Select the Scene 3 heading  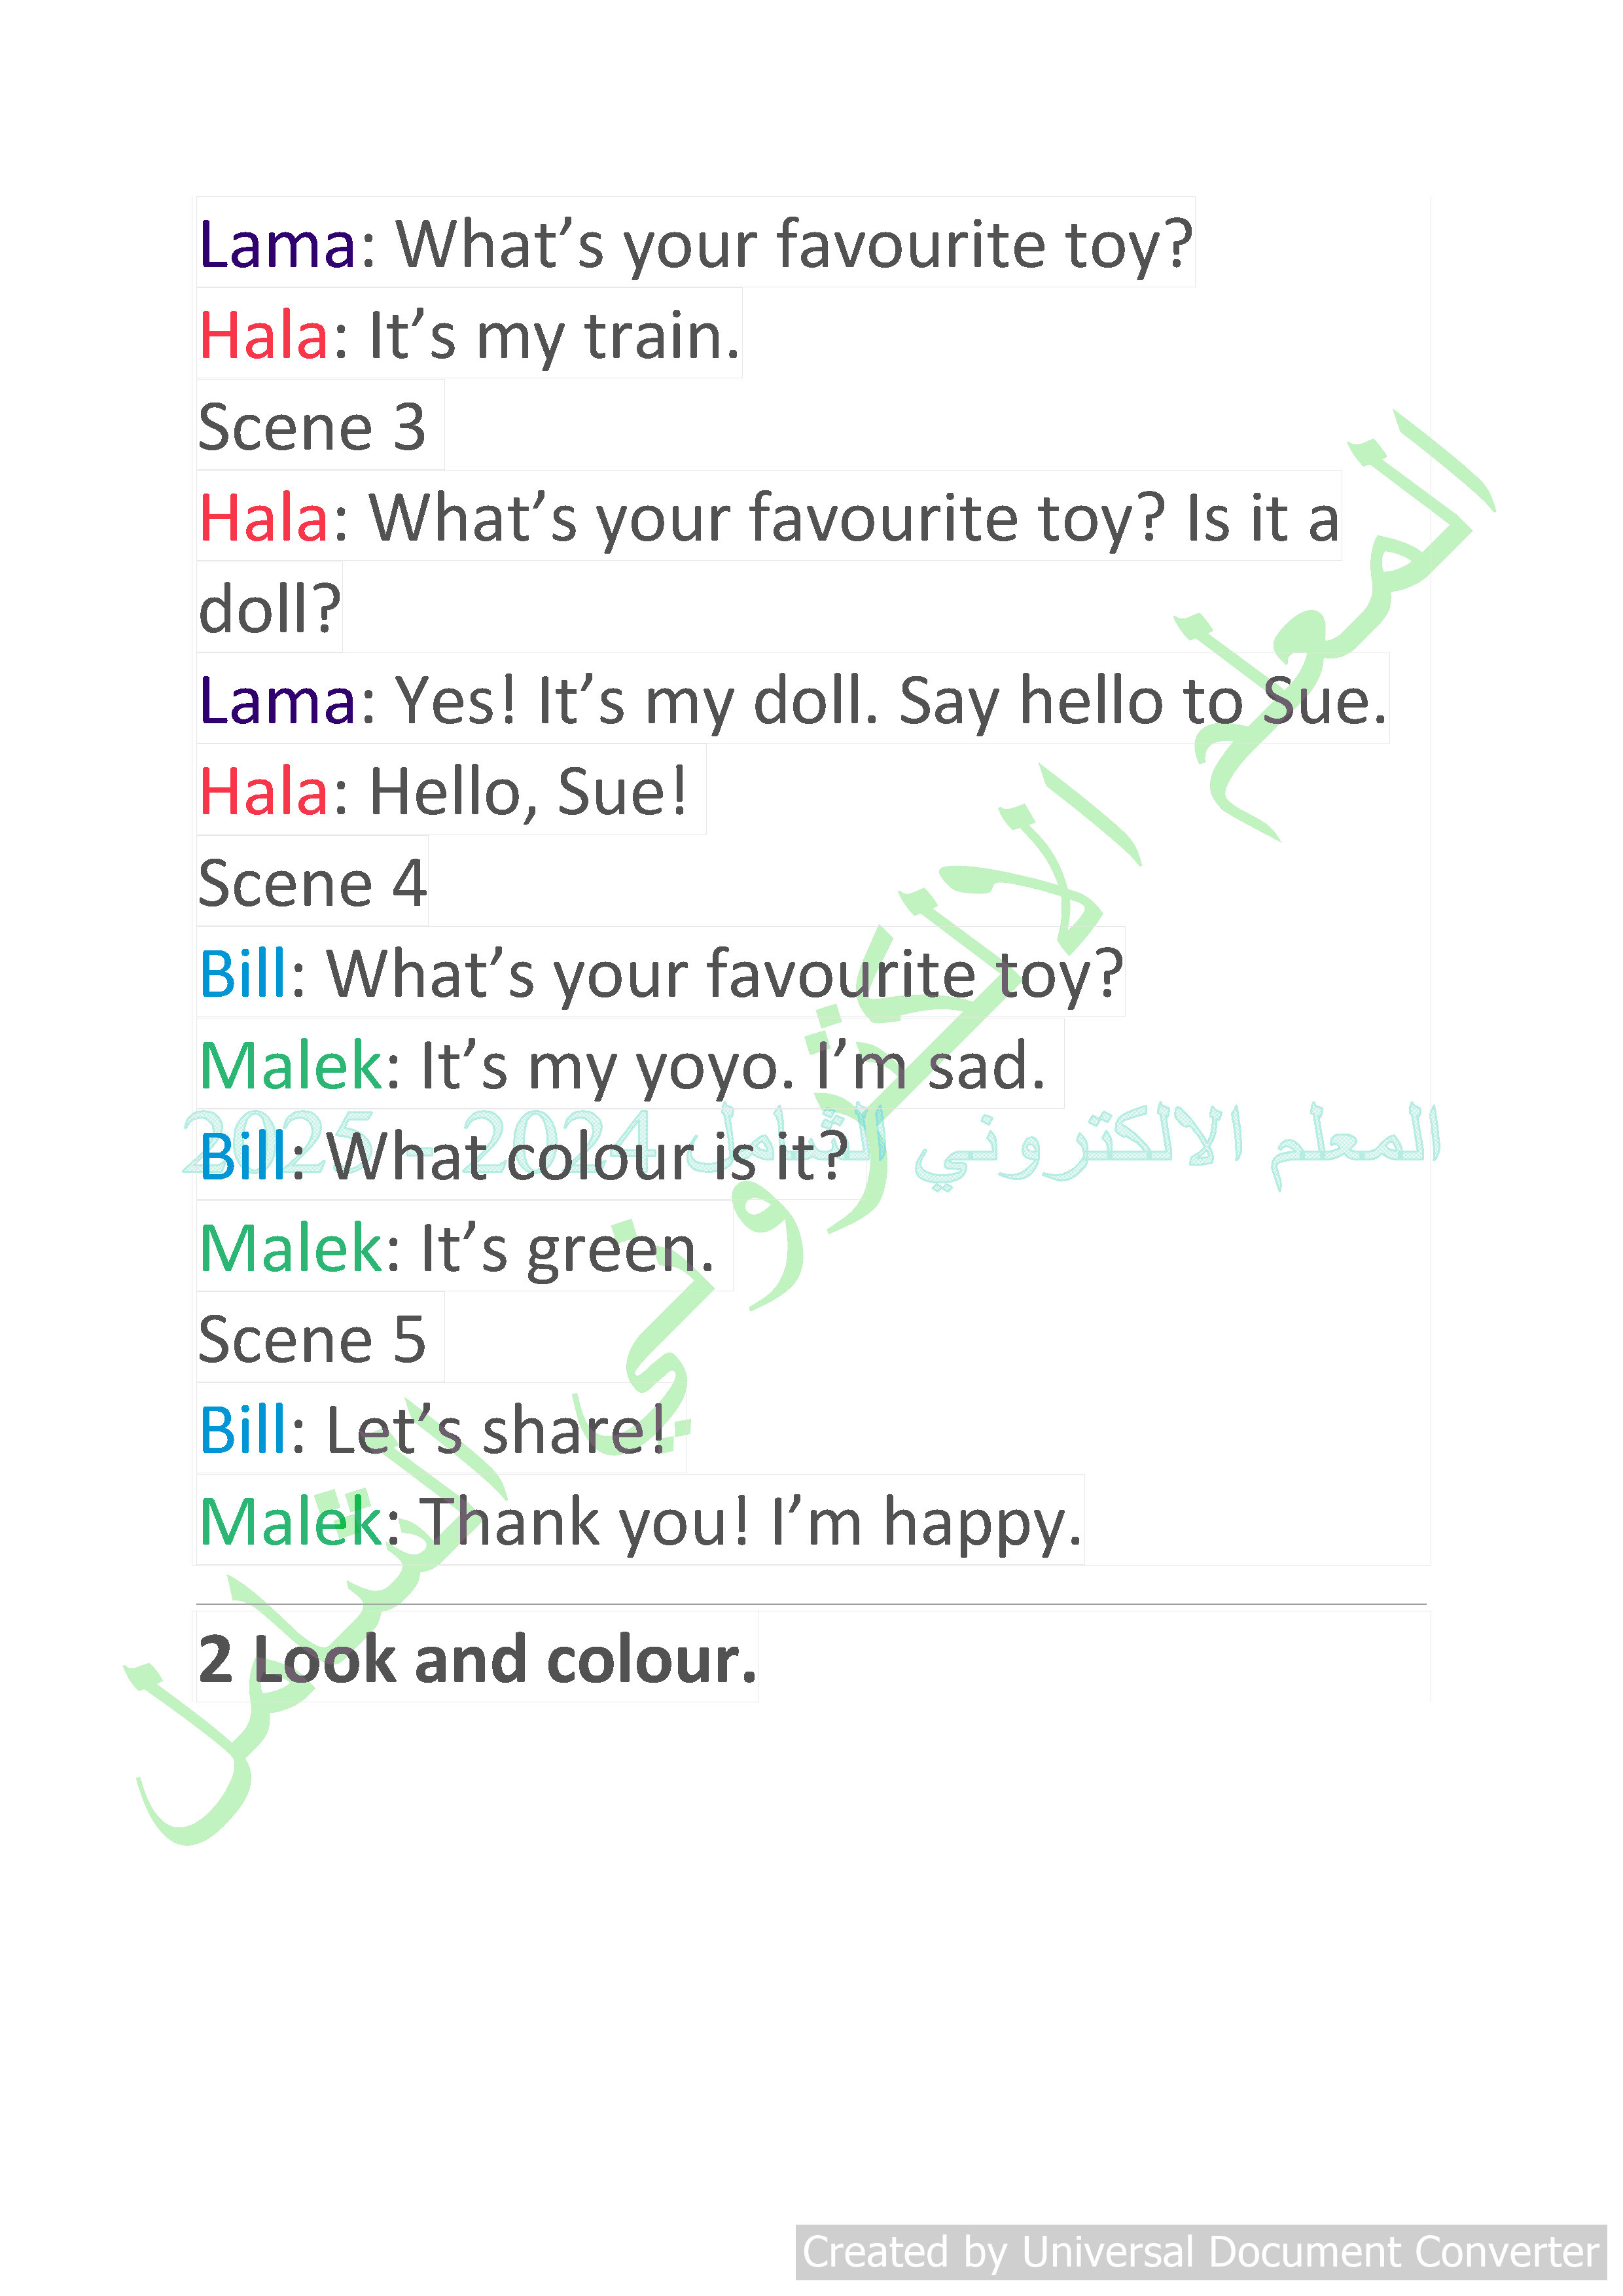click(x=312, y=427)
